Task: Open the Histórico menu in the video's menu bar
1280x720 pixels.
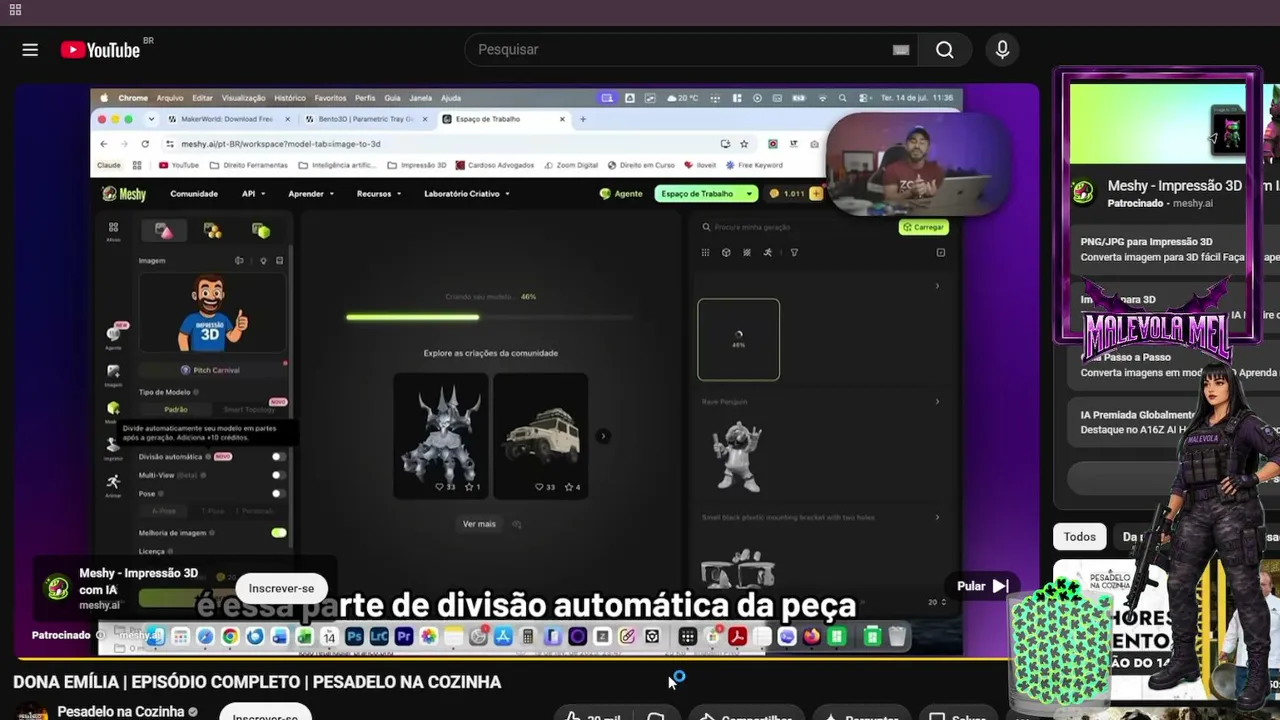Action: pos(290,98)
